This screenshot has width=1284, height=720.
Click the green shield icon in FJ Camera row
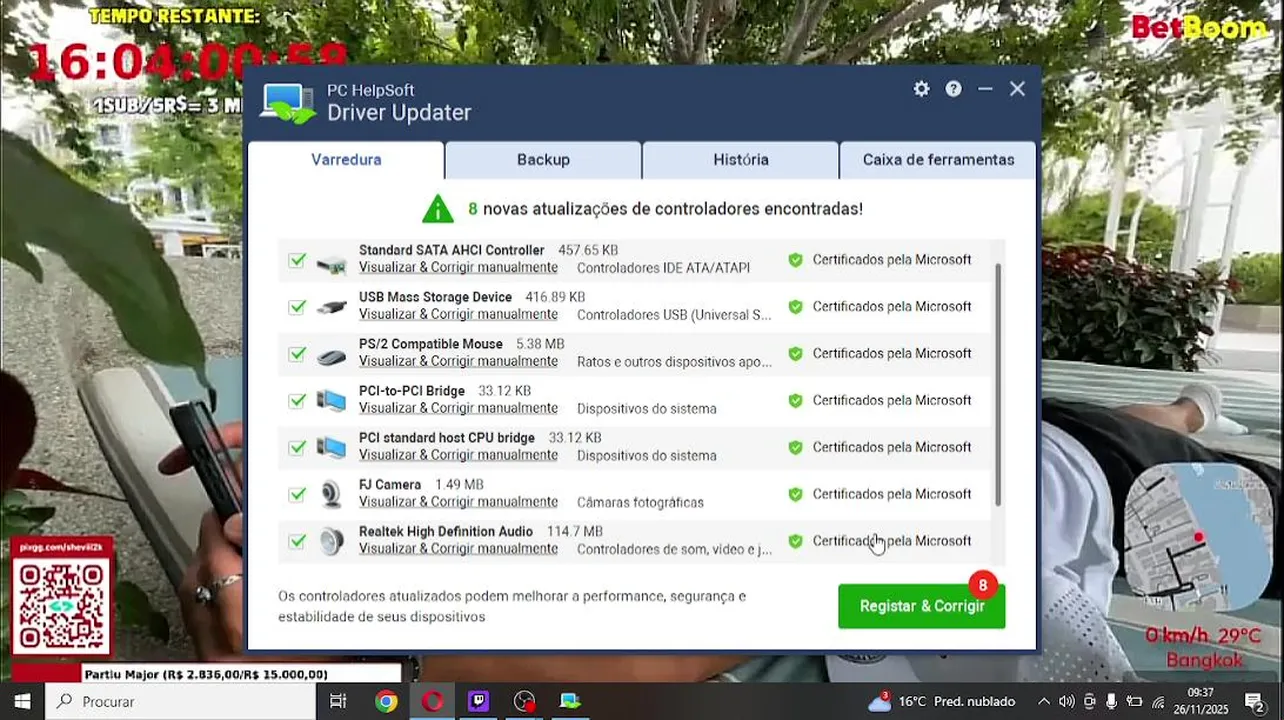tap(795, 494)
